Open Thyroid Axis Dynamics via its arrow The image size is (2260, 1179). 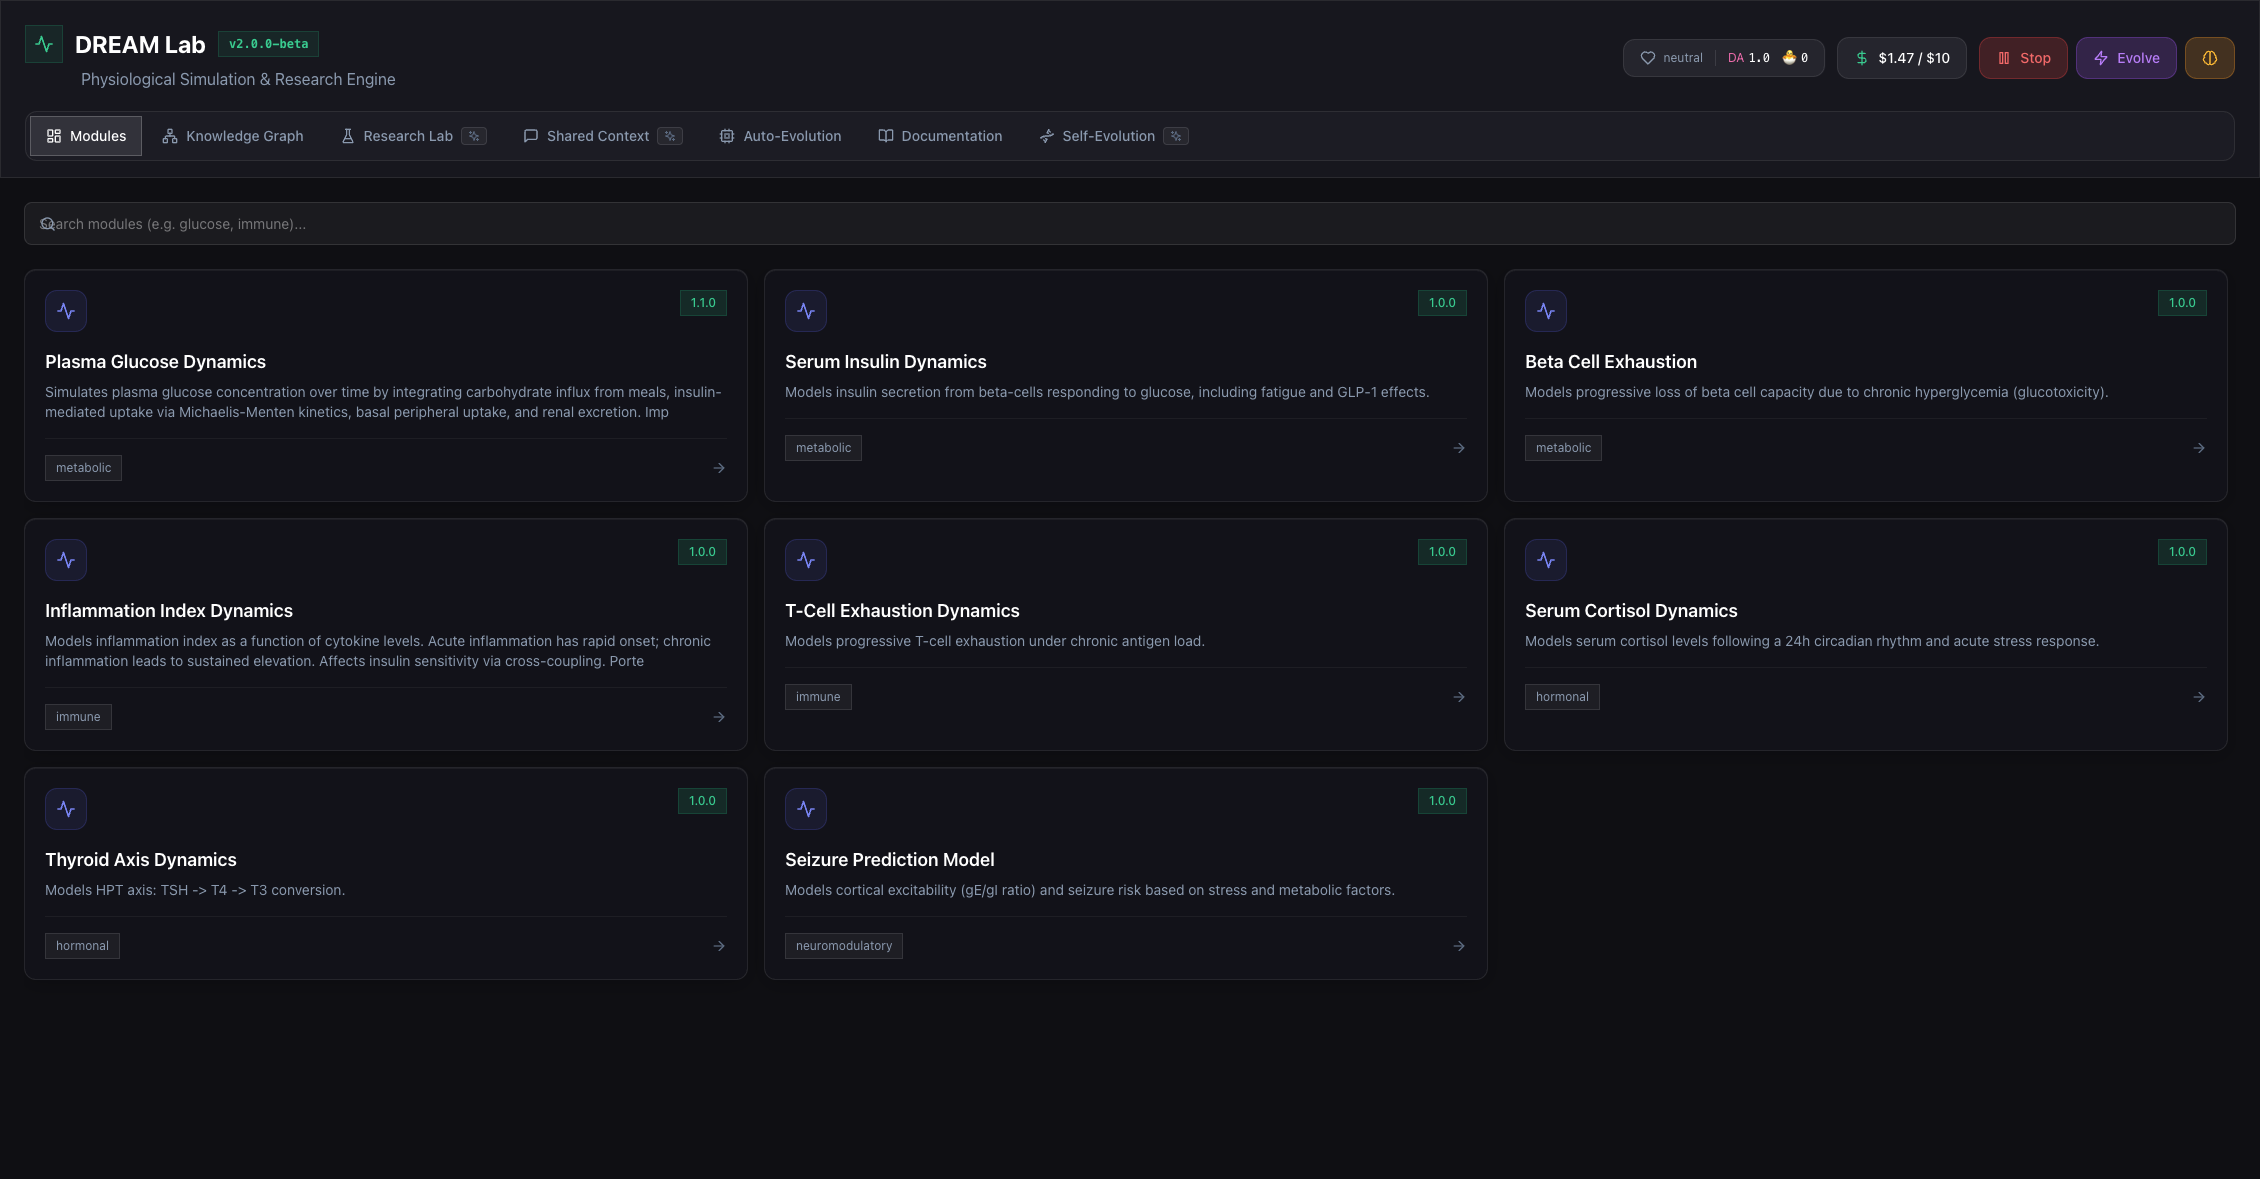[x=719, y=946]
